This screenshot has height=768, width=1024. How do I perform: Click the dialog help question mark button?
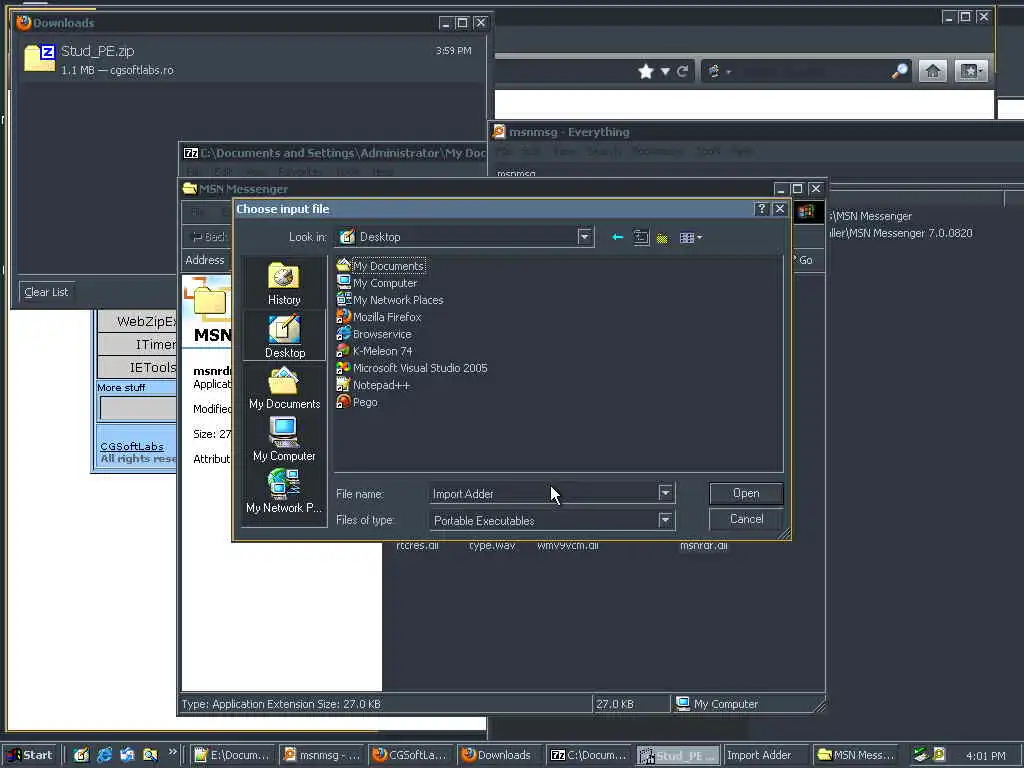pos(761,209)
